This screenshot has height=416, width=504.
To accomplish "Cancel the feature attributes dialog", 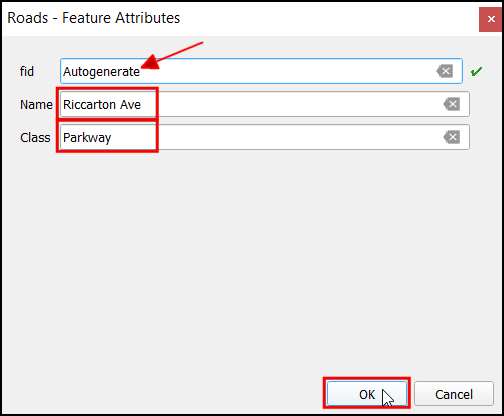I will (x=454, y=394).
